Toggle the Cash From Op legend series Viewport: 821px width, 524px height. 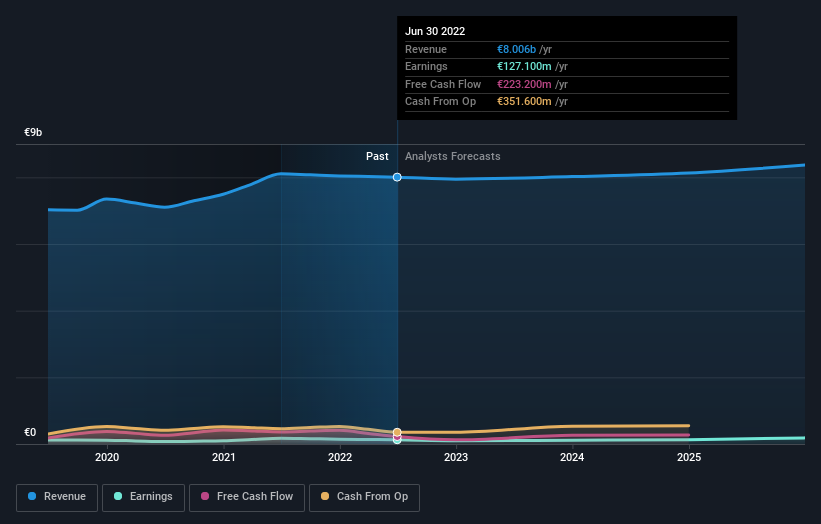coord(364,497)
